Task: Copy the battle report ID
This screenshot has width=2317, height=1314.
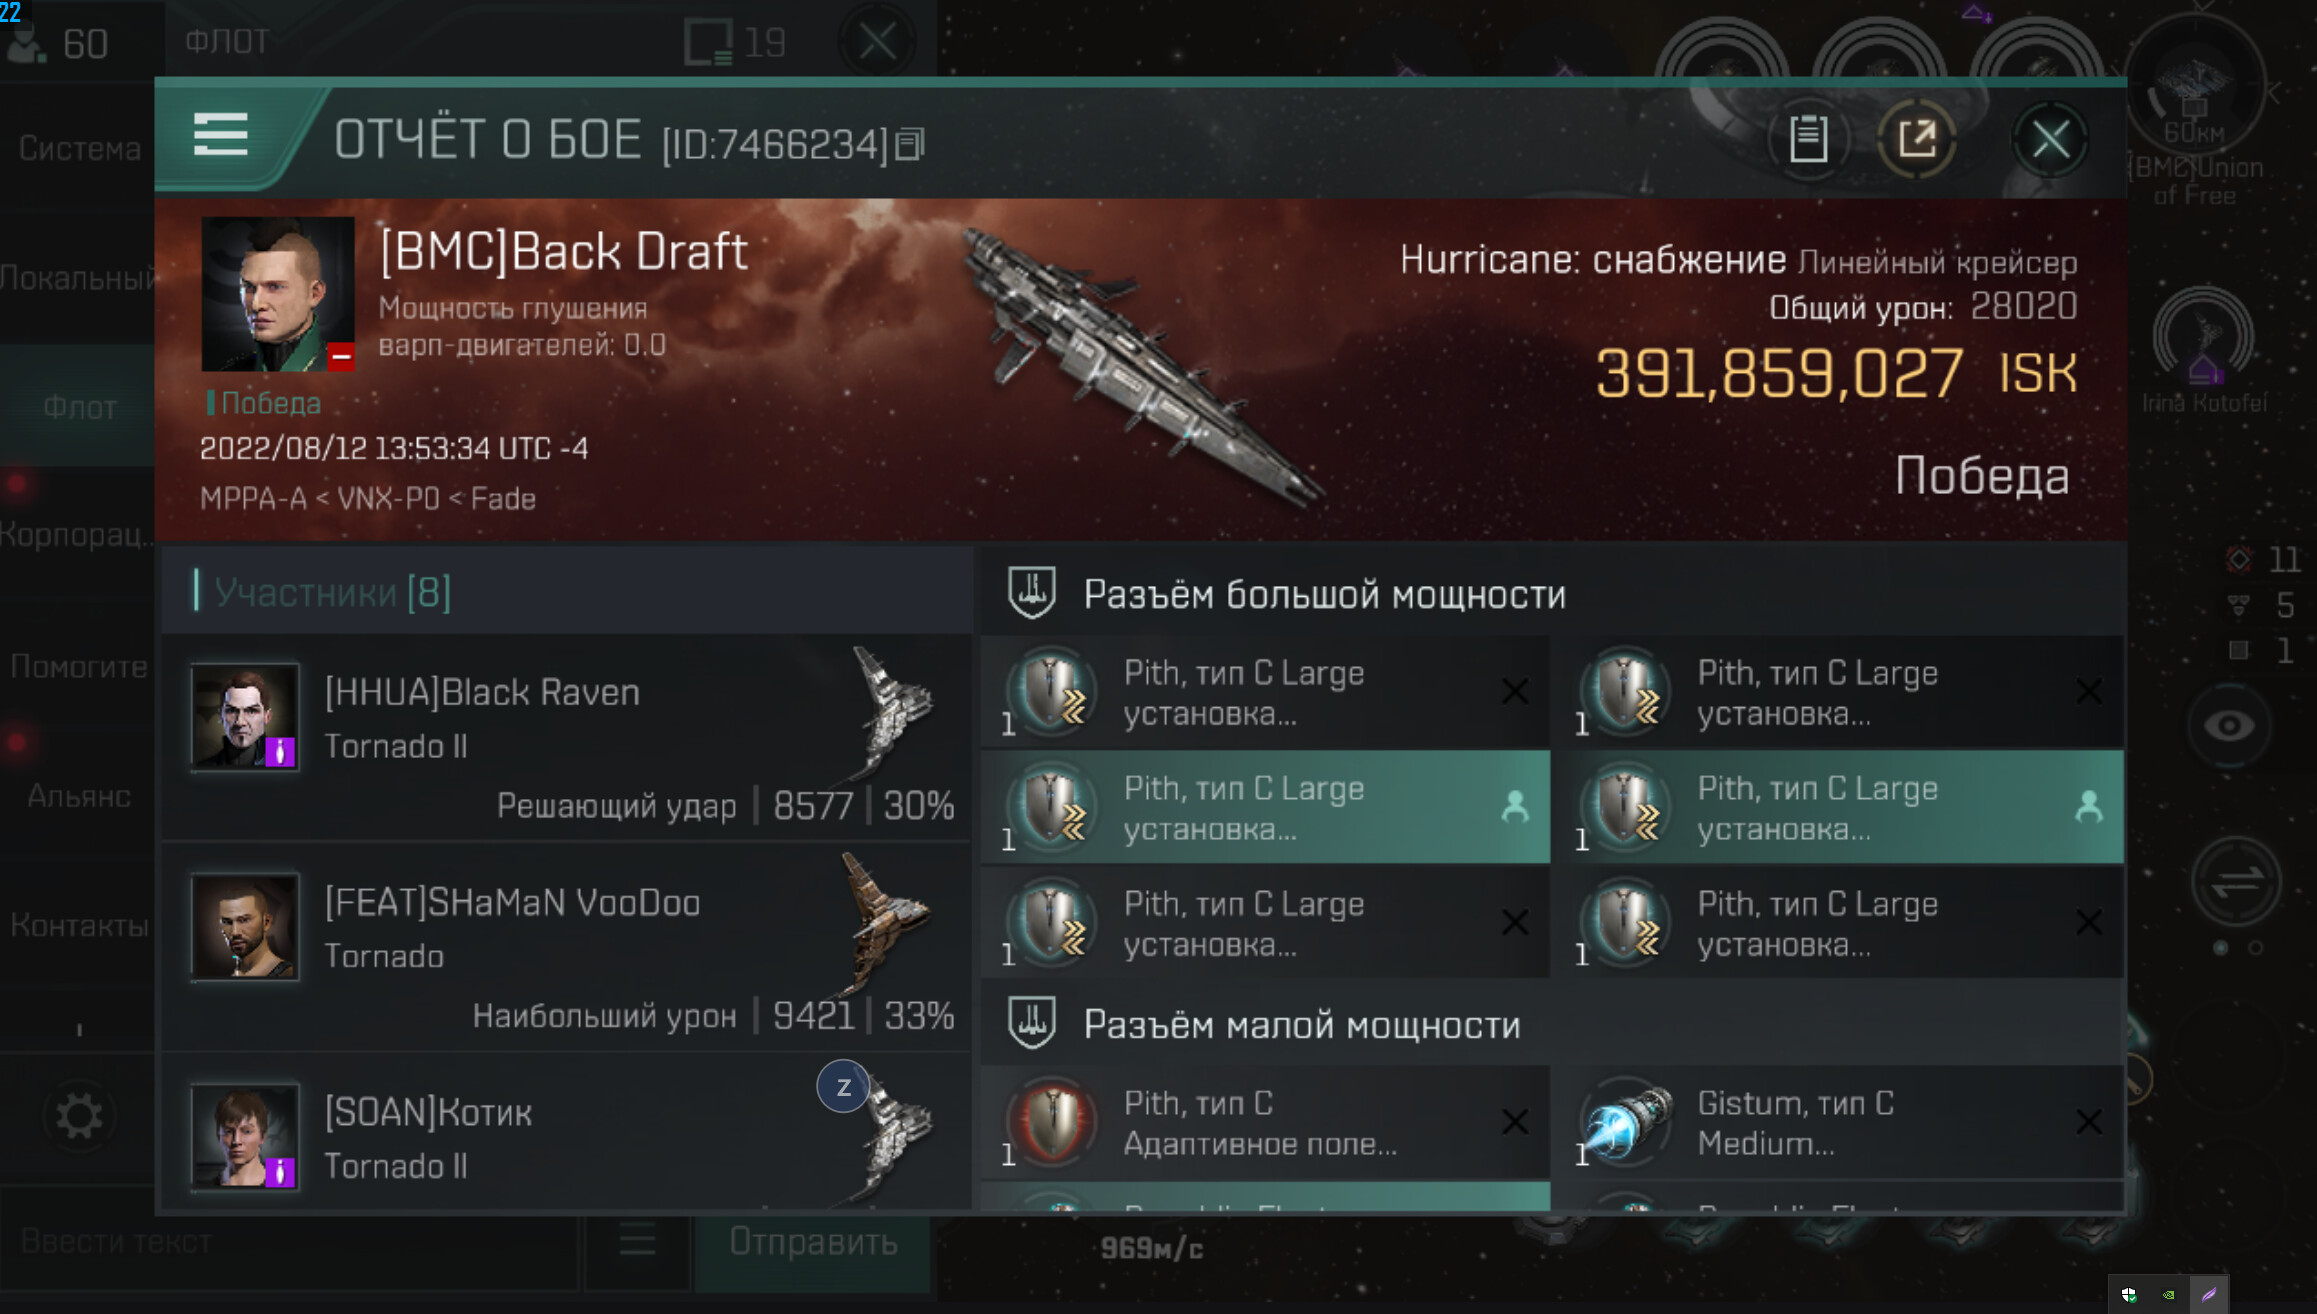Action: point(910,145)
